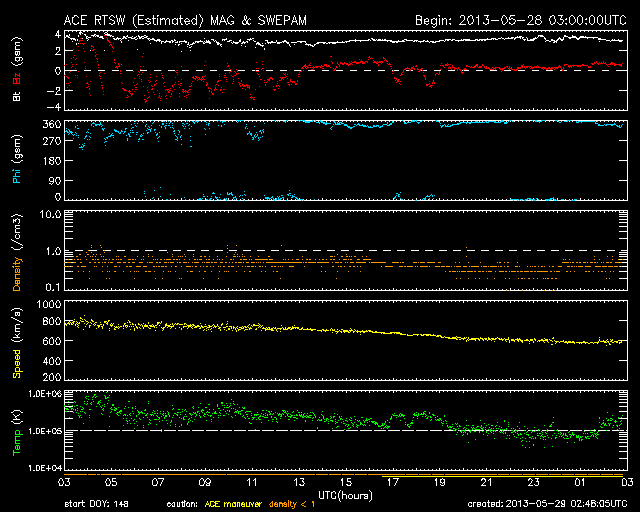
Task: Click the 15 hour mark on x-axis
Action: [x=345, y=483]
